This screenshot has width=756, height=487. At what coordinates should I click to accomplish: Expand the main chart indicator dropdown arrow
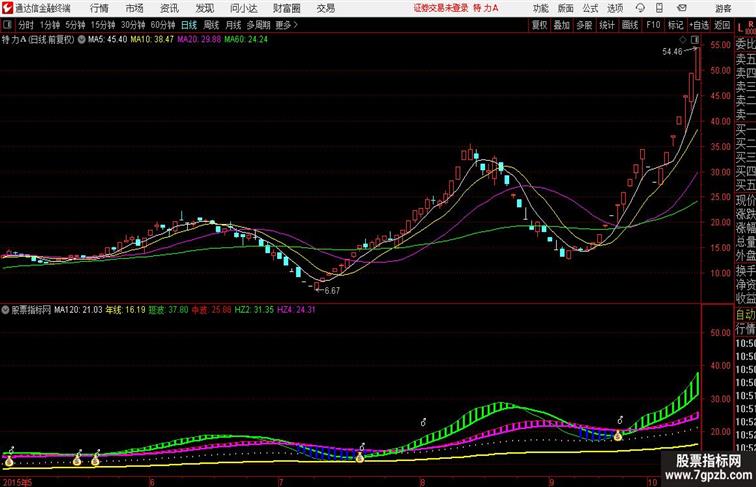click(81, 40)
